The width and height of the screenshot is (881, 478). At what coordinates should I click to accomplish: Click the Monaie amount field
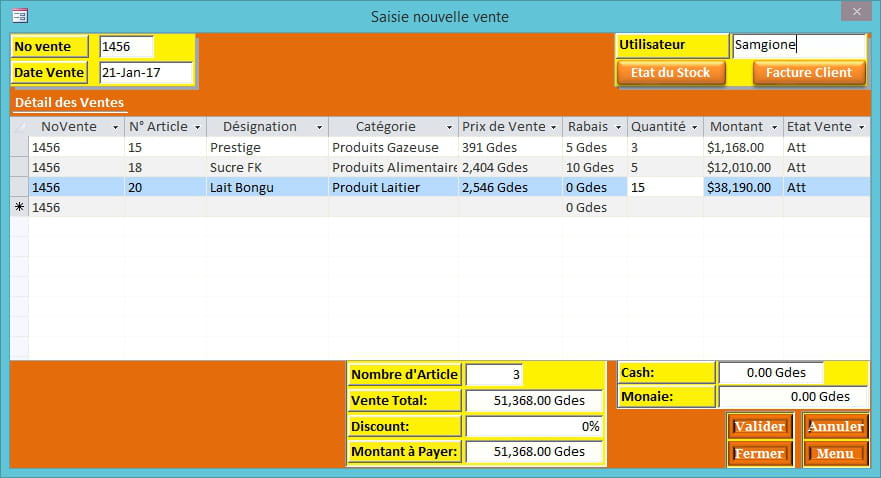pos(793,397)
